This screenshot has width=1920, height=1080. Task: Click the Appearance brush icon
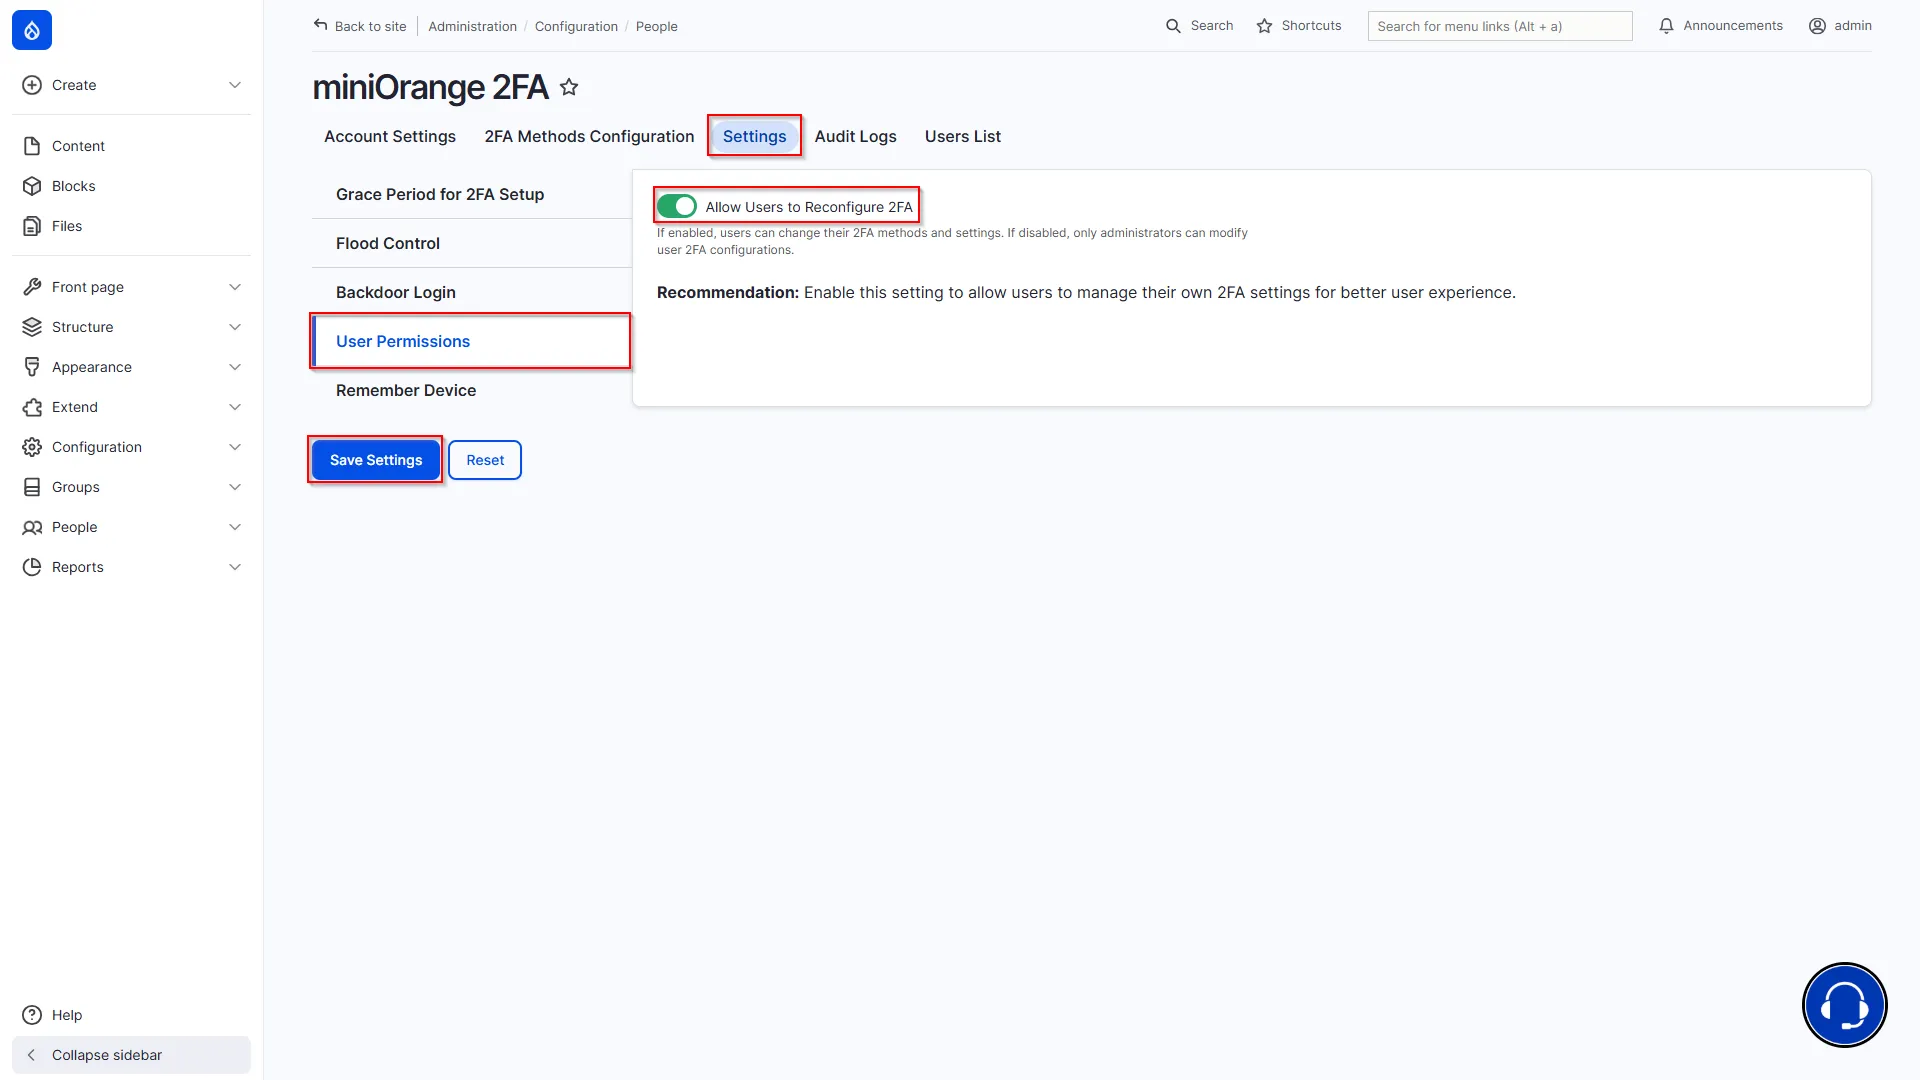click(32, 367)
